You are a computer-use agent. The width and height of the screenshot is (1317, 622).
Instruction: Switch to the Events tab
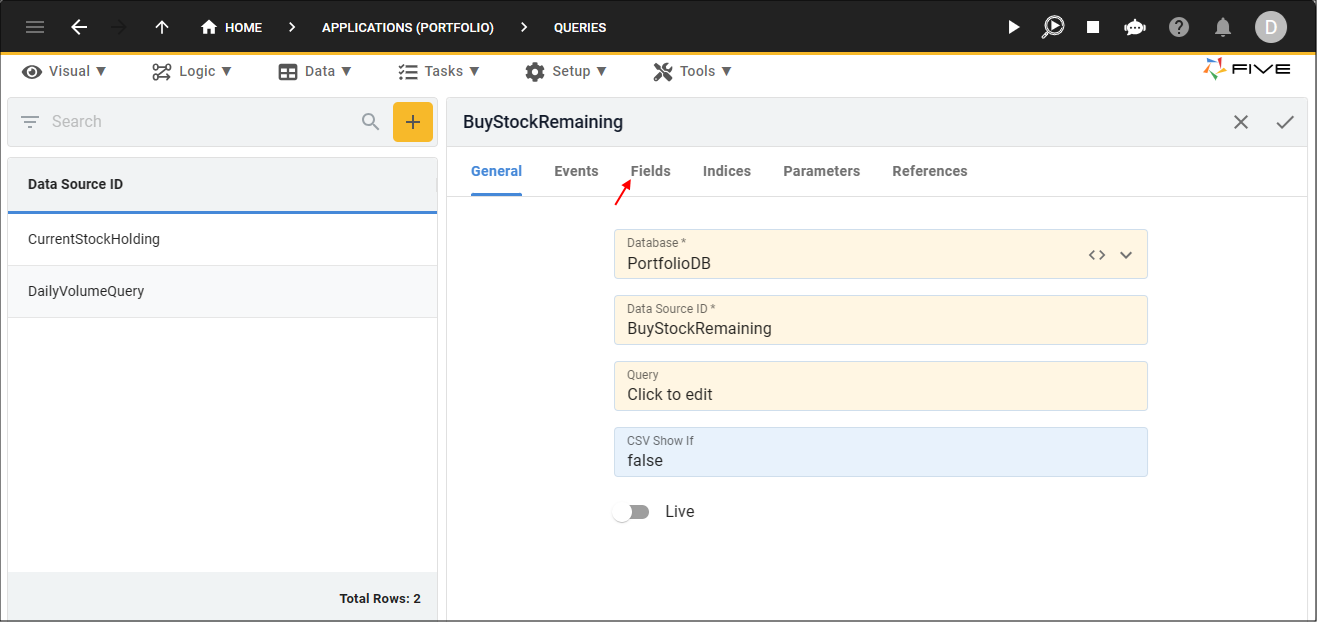click(576, 171)
